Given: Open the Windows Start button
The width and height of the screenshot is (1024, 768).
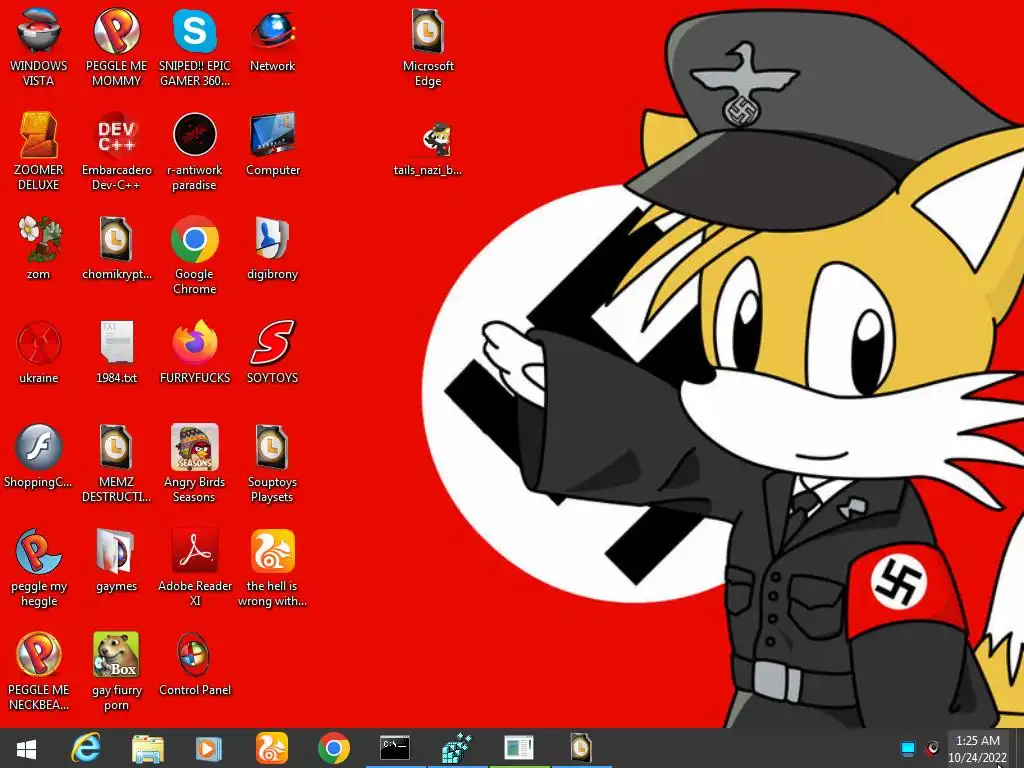Looking at the screenshot, I should (x=26, y=748).
